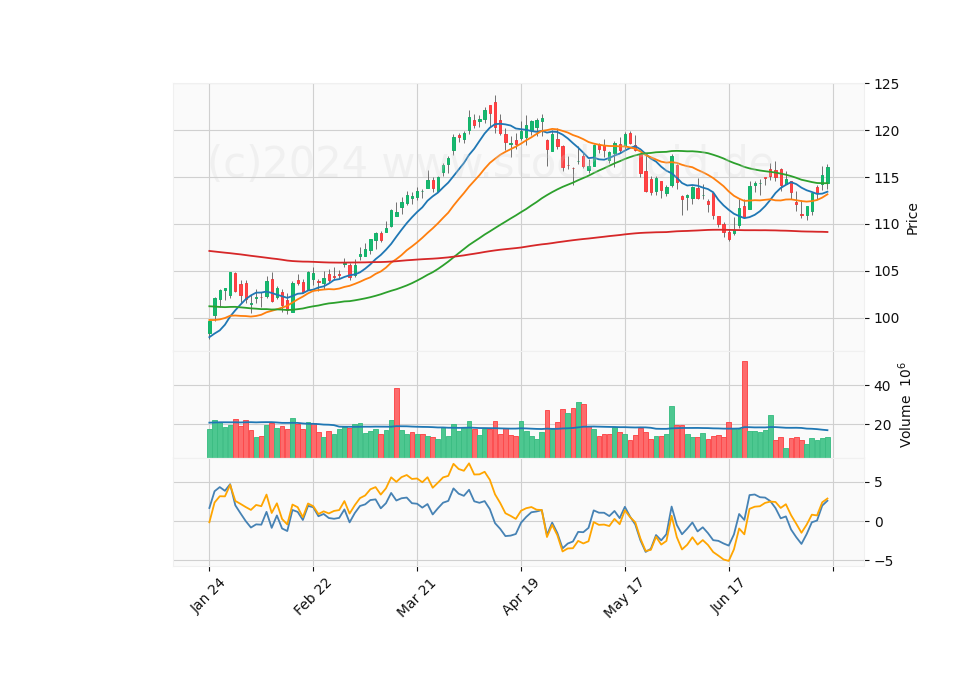Pick the 110 price axis label
The width and height of the screenshot is (960, 690).
(x=887, y=225)
